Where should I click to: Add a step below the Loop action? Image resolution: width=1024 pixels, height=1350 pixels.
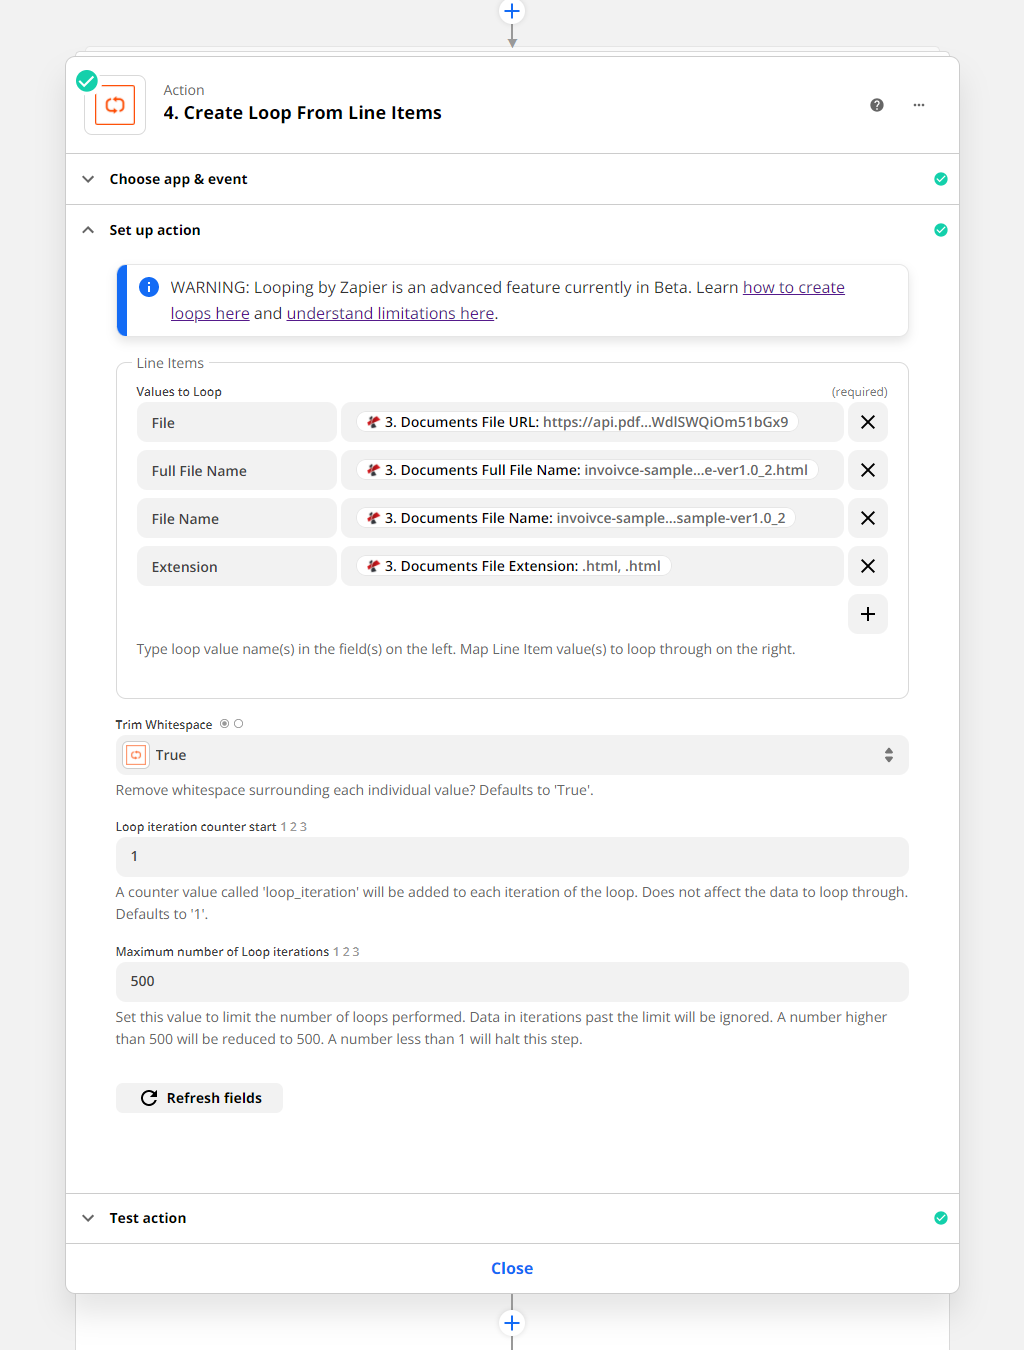coord(512,1323)
